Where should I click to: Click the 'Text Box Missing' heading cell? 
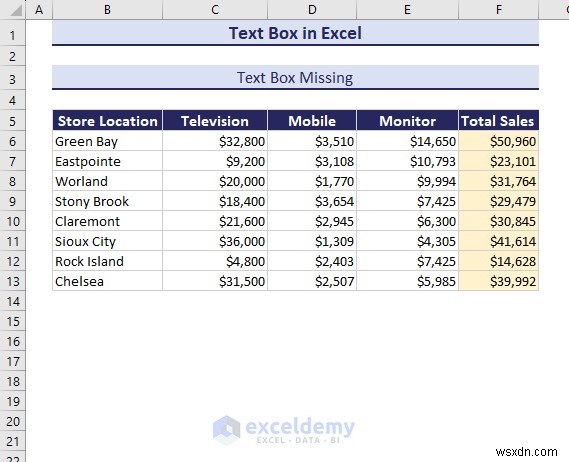point(295,78)
